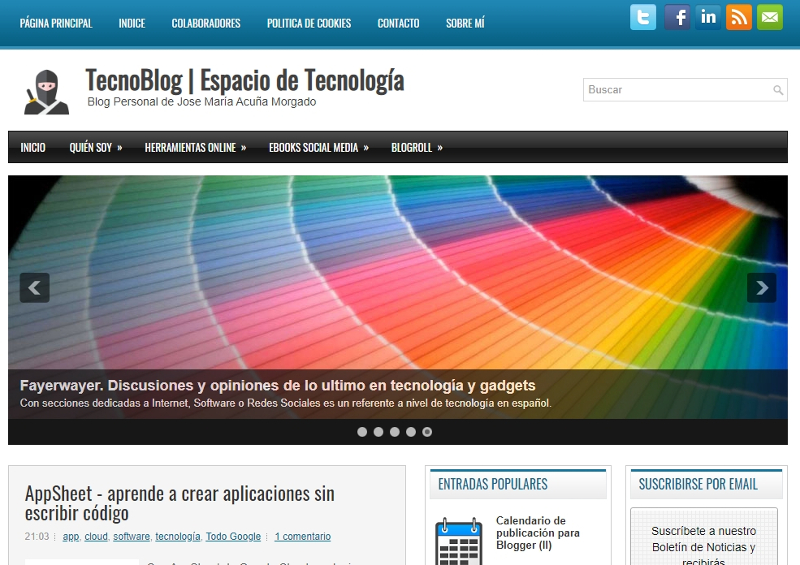Image resolution: width=800 pixels, height=565 pixels.
Task: Select the fourth slider dot
Action: (x=411, y=432)
